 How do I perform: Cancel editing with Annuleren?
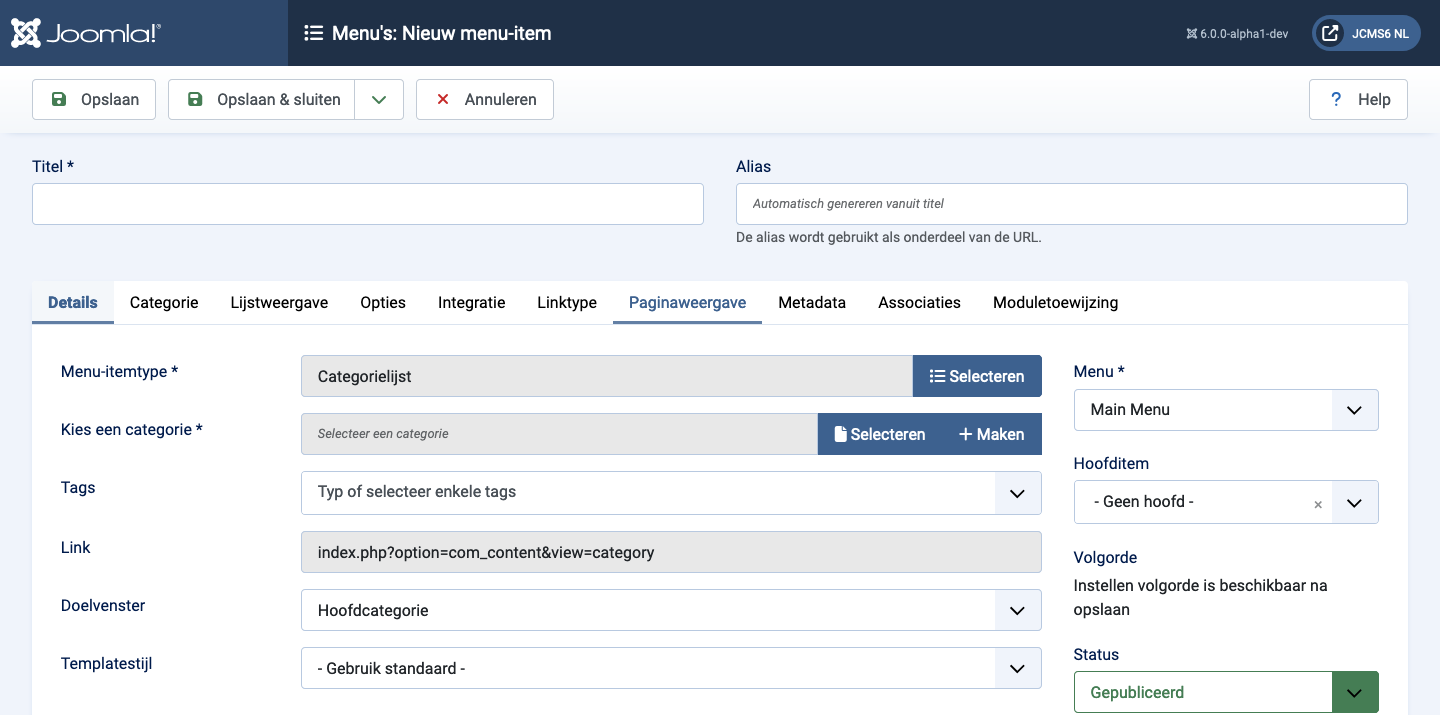pos(485,100)
